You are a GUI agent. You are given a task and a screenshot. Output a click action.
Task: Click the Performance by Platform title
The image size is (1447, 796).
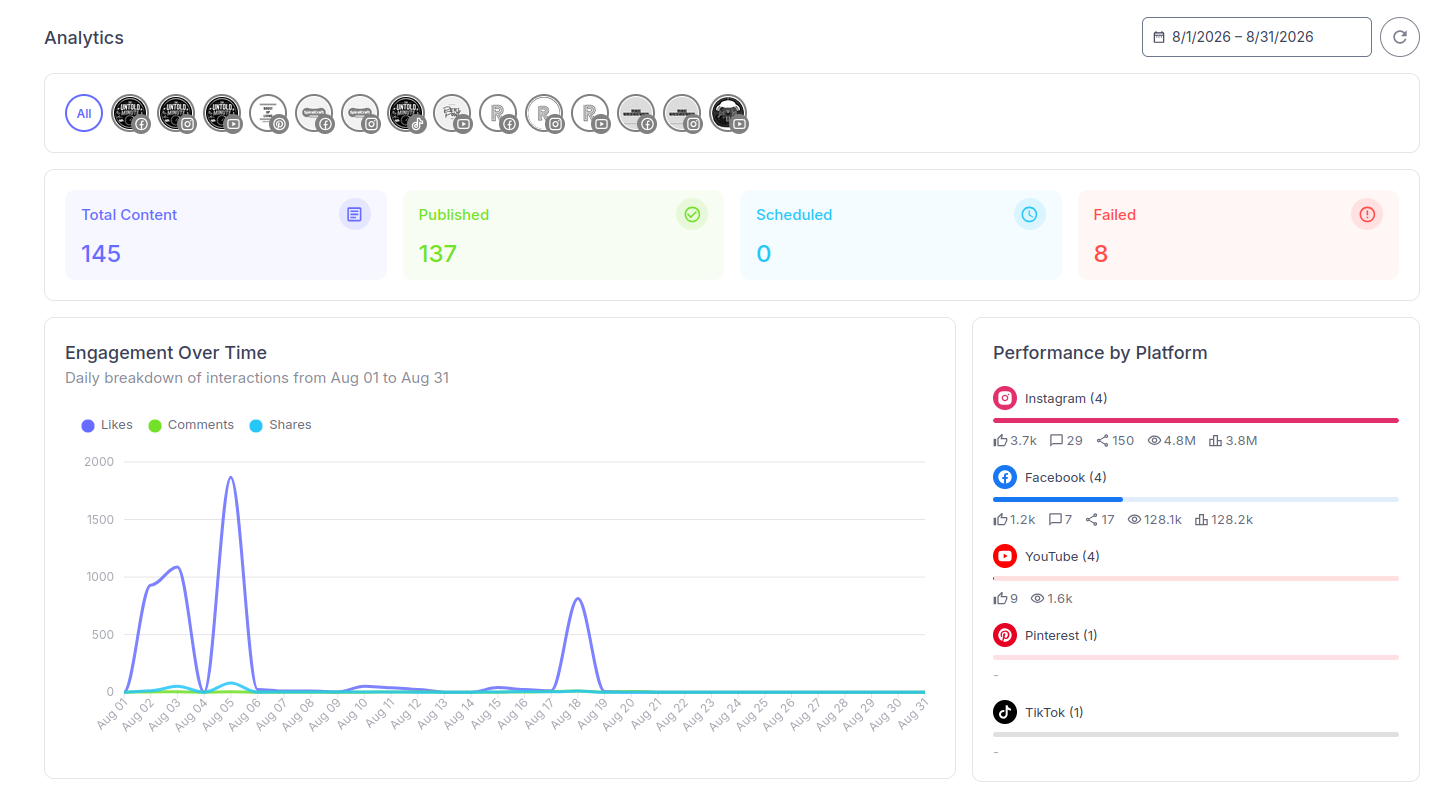1100,352
